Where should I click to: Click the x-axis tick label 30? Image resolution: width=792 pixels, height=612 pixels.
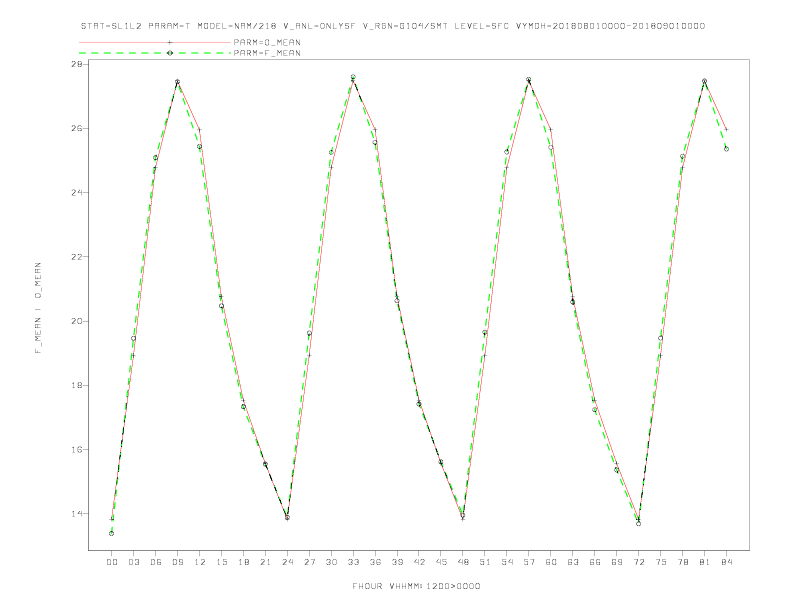point(331,562)
